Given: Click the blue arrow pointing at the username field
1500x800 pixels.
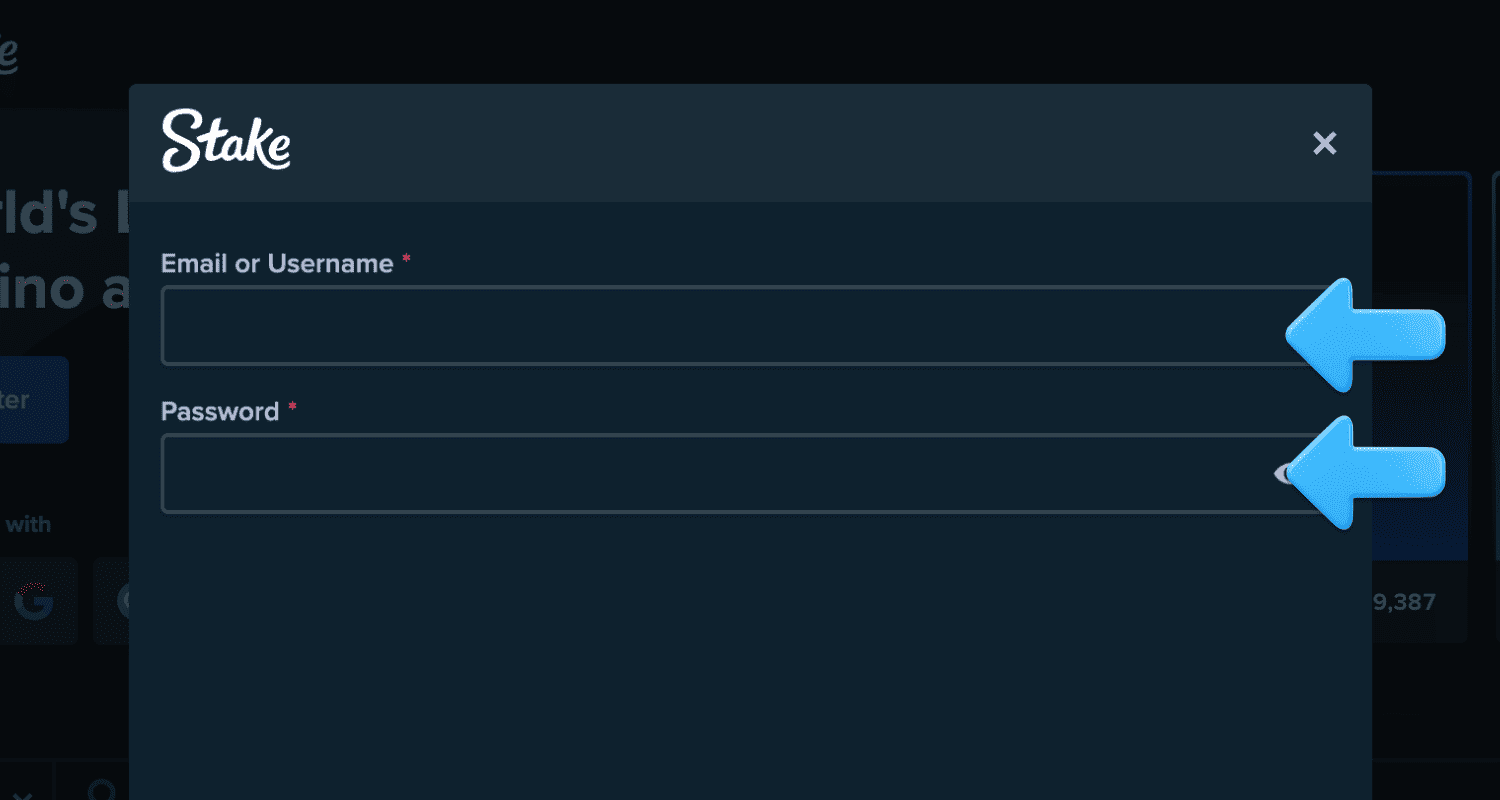Looking at the screenshot, I should [1367, 334].
